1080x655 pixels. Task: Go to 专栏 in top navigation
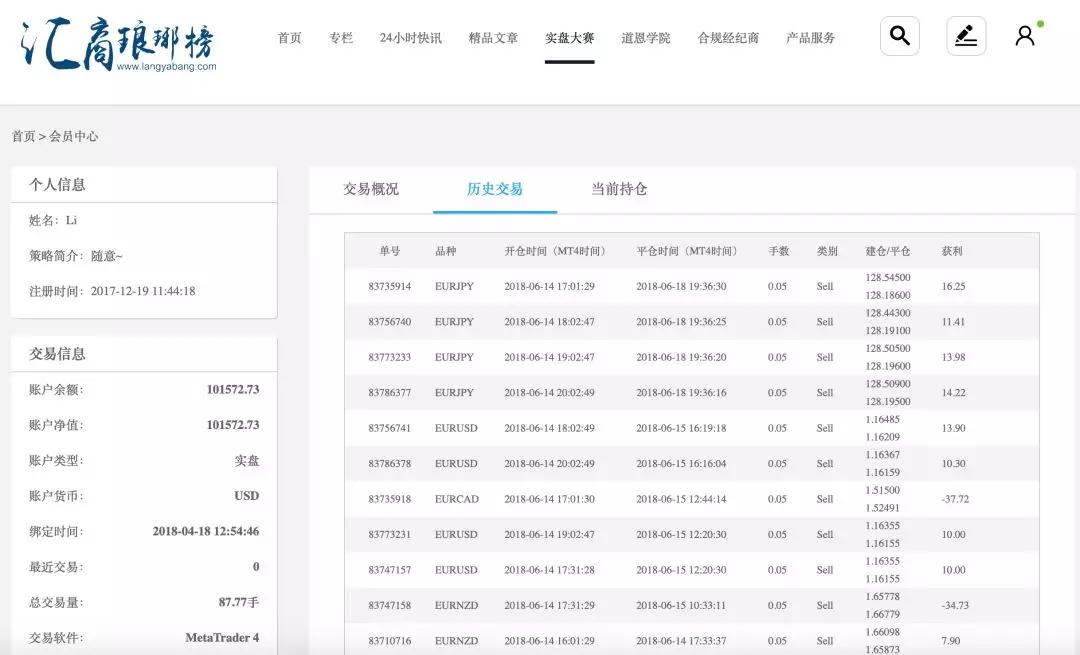(x=341, y=38)
